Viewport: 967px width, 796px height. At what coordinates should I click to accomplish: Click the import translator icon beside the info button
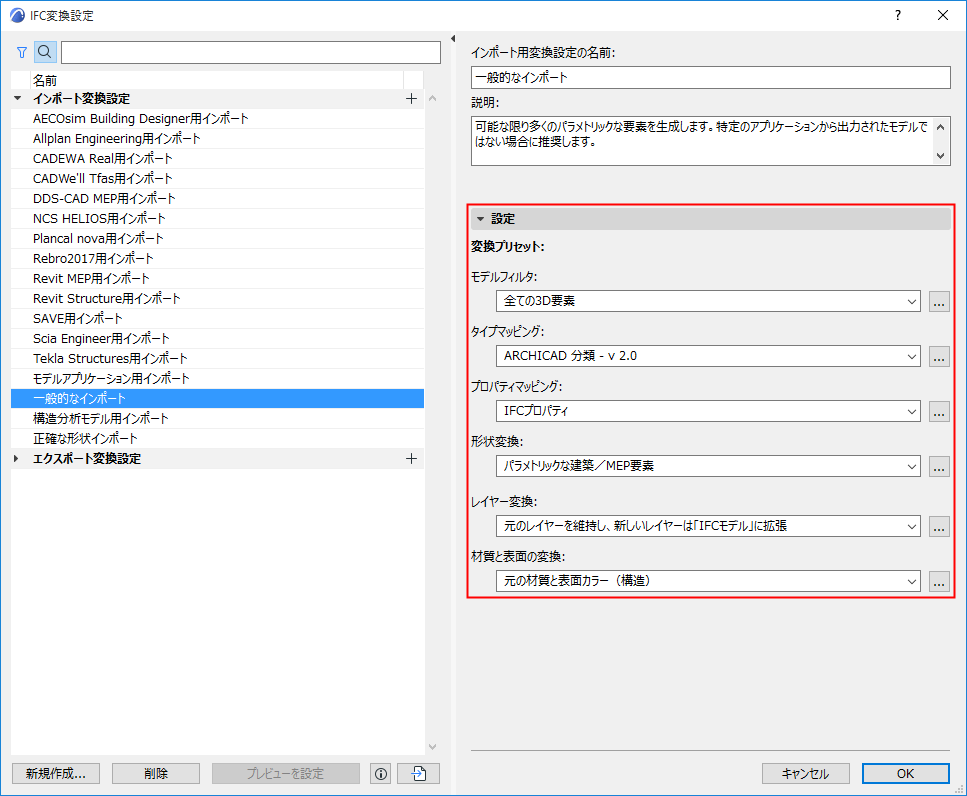[417, 773]
